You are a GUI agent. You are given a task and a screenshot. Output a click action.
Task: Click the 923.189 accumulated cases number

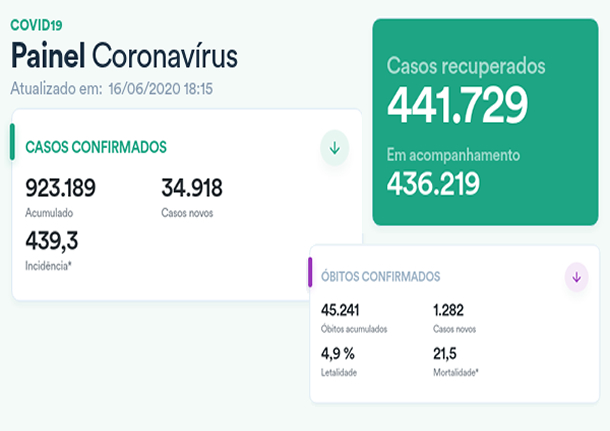(x=67, y=188)
